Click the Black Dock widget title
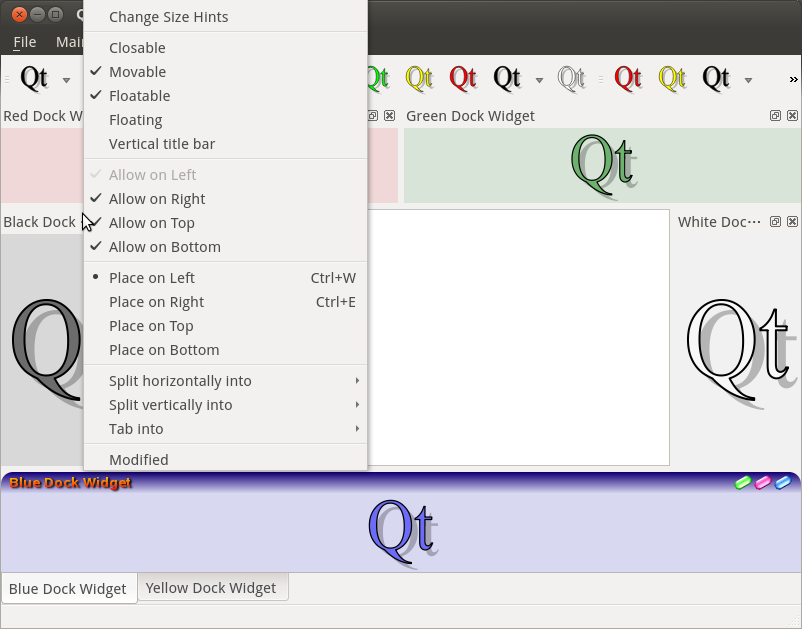 pyautogui.click(x=39, y=222)
